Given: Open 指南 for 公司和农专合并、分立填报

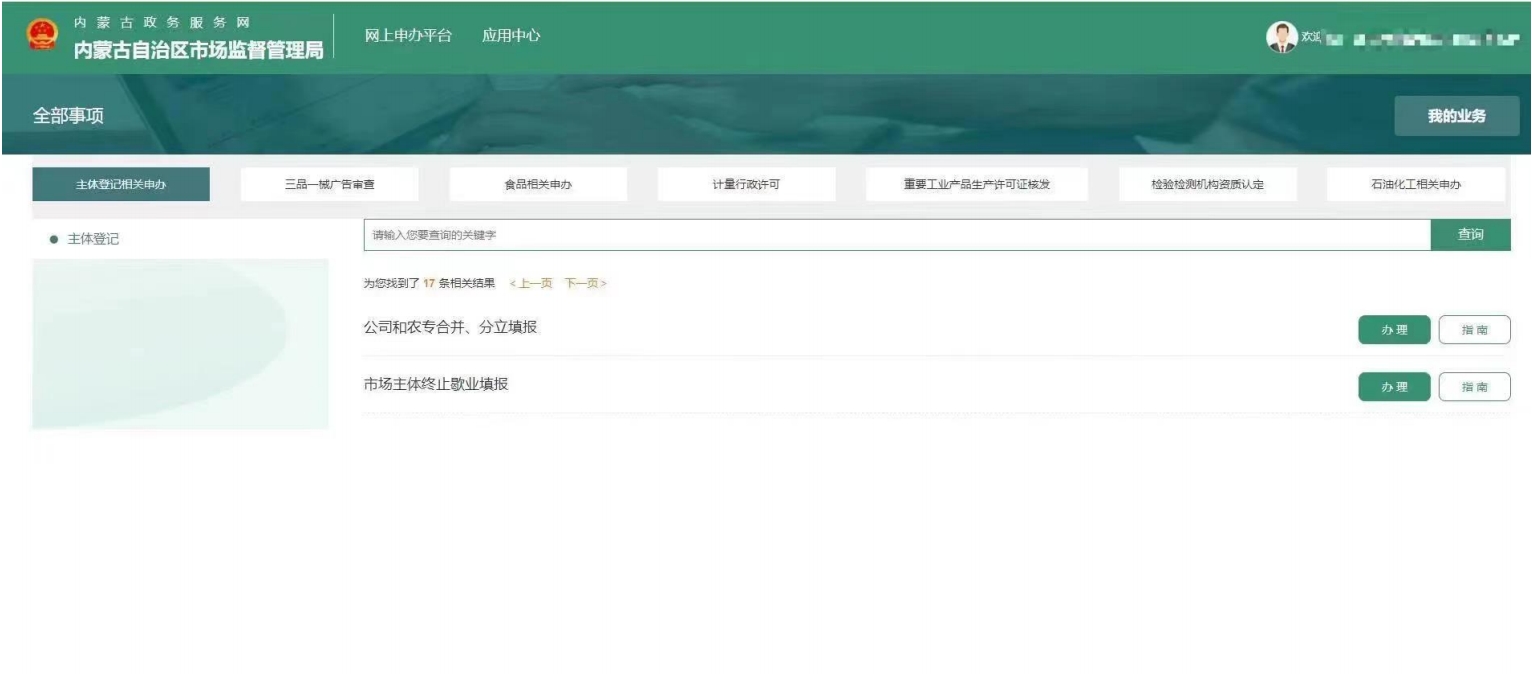Looking at the screenshot, I should (x=1474, y=330).
